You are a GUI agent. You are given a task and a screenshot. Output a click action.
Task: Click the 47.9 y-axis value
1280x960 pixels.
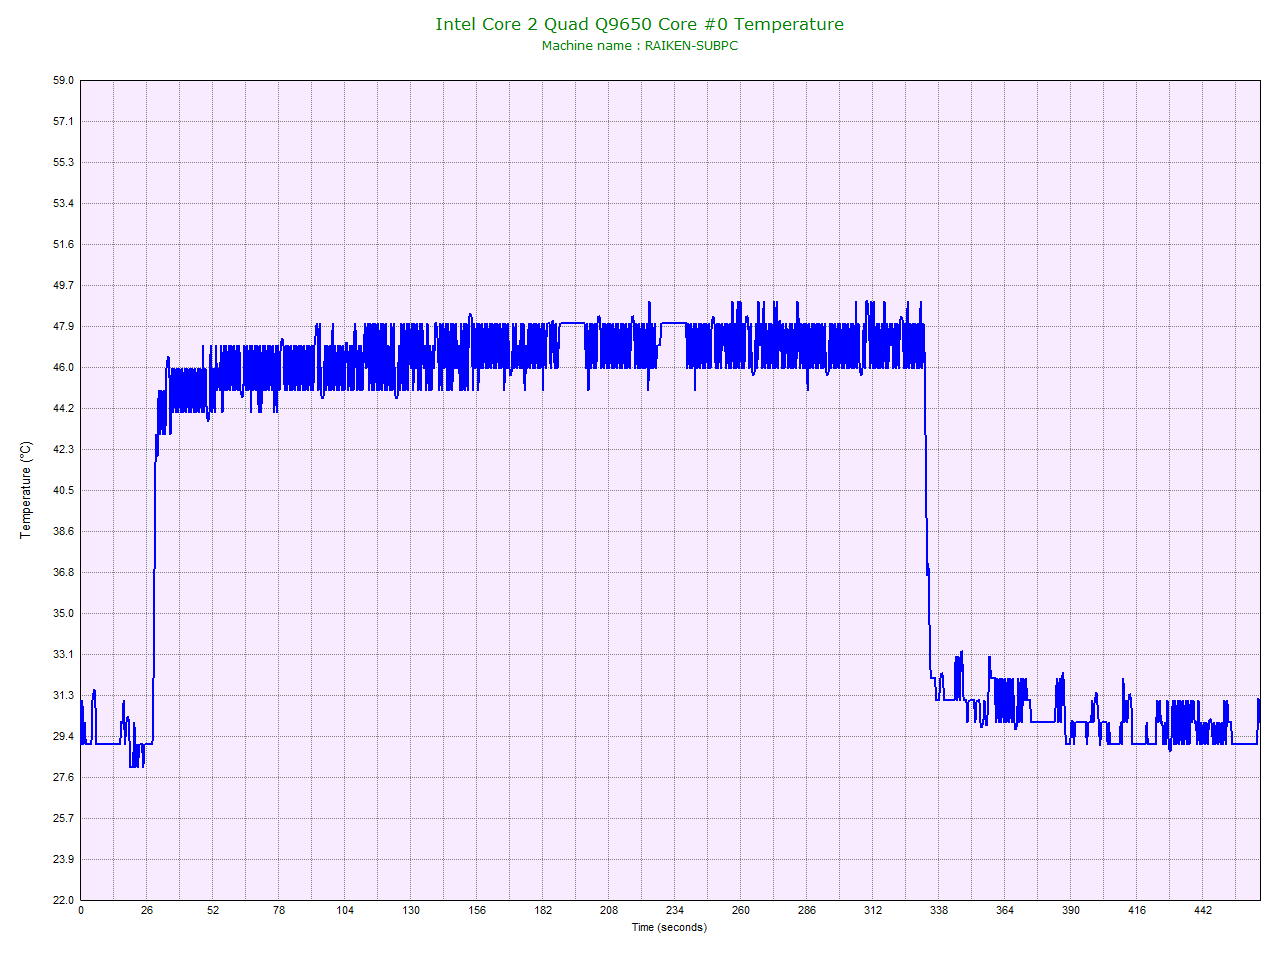(63, 326)
